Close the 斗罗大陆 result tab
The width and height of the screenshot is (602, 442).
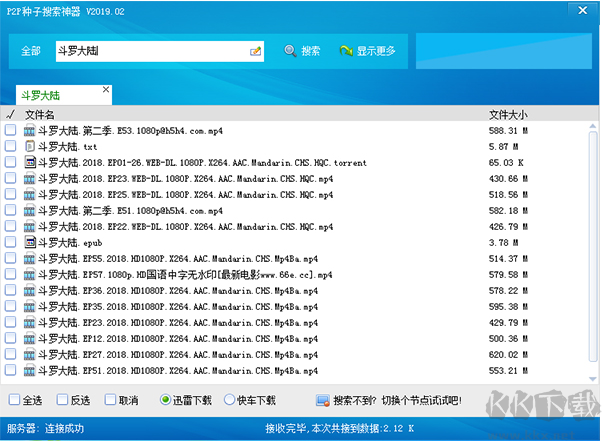106,89
